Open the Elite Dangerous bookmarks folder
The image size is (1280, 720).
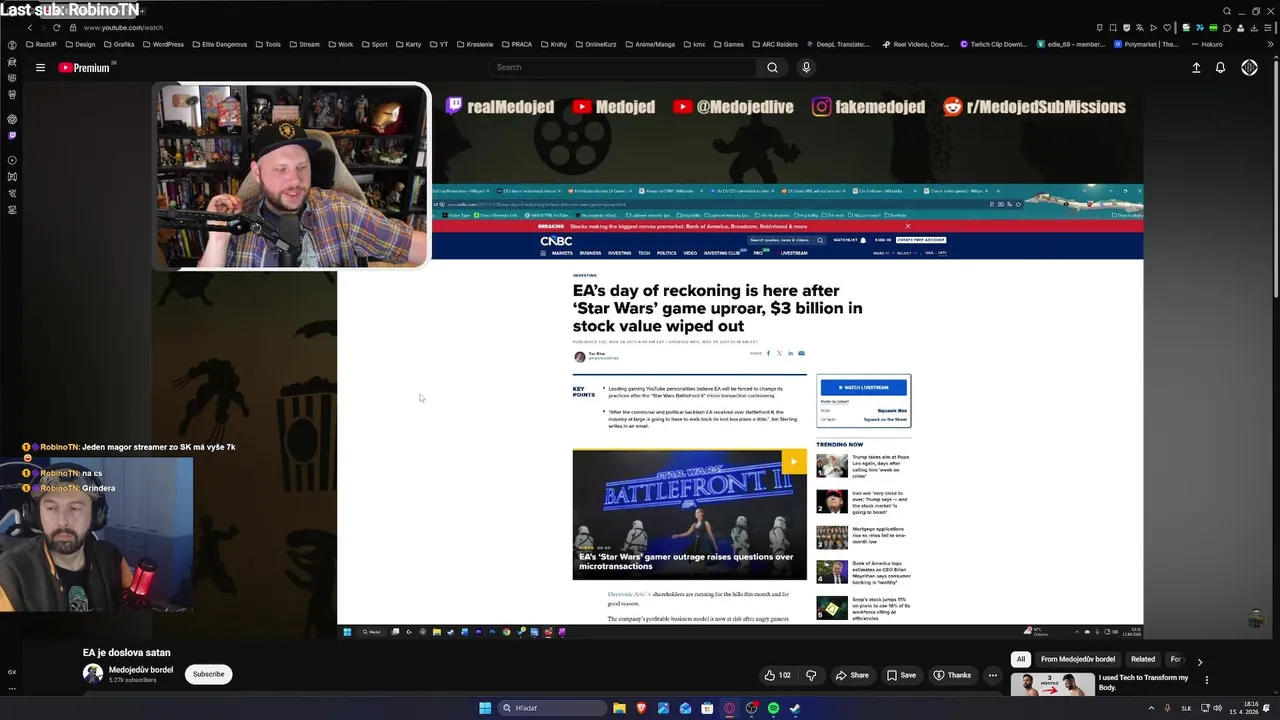(220, 44)
